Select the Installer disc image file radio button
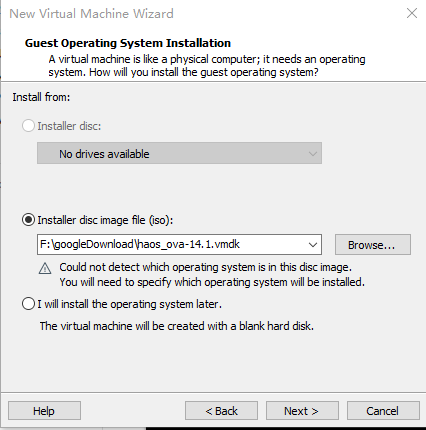426x430 pixels. pos(28,220)
